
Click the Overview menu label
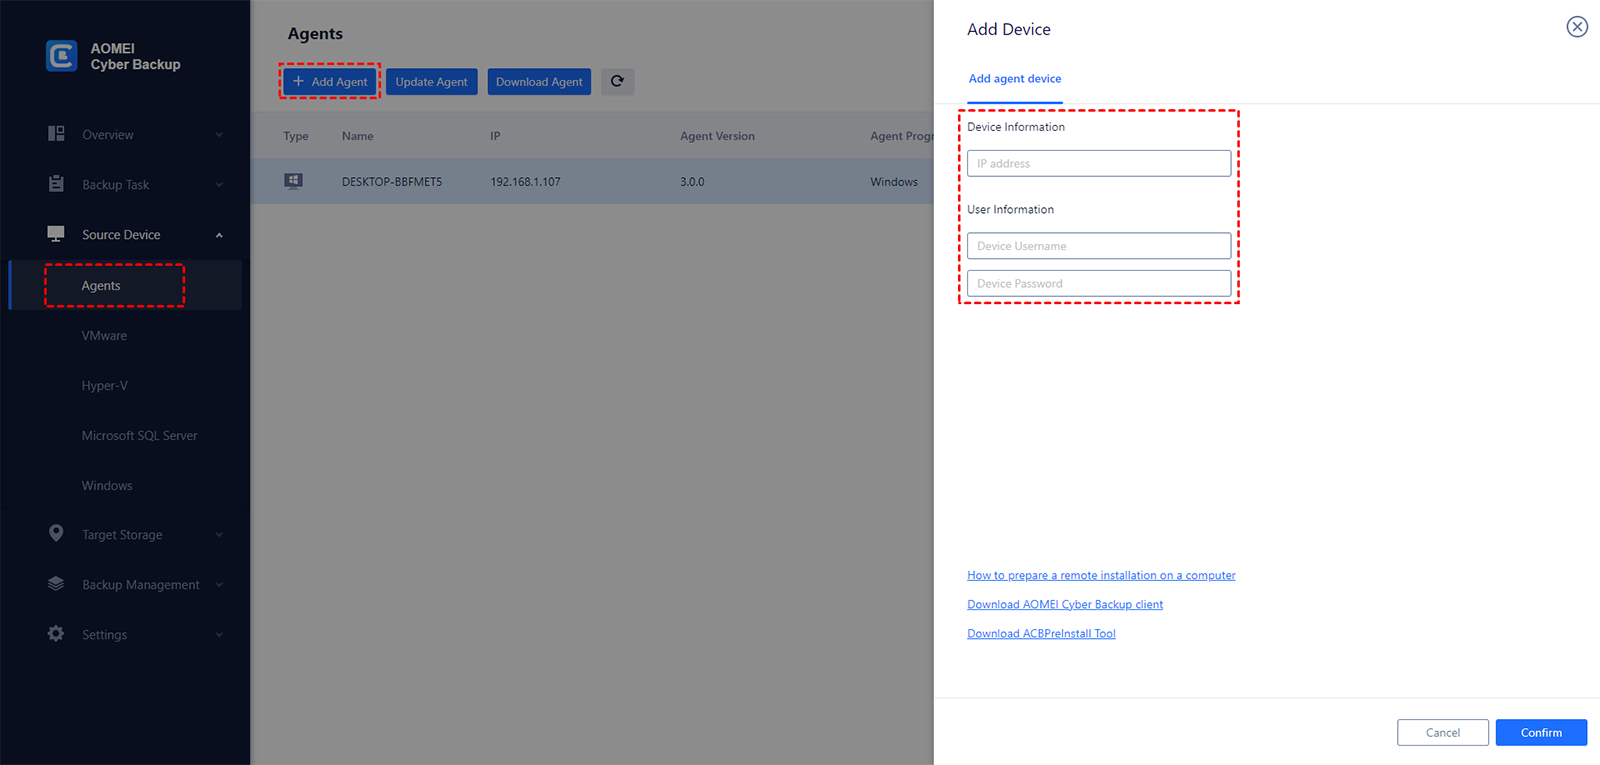(x=108, y=135)
